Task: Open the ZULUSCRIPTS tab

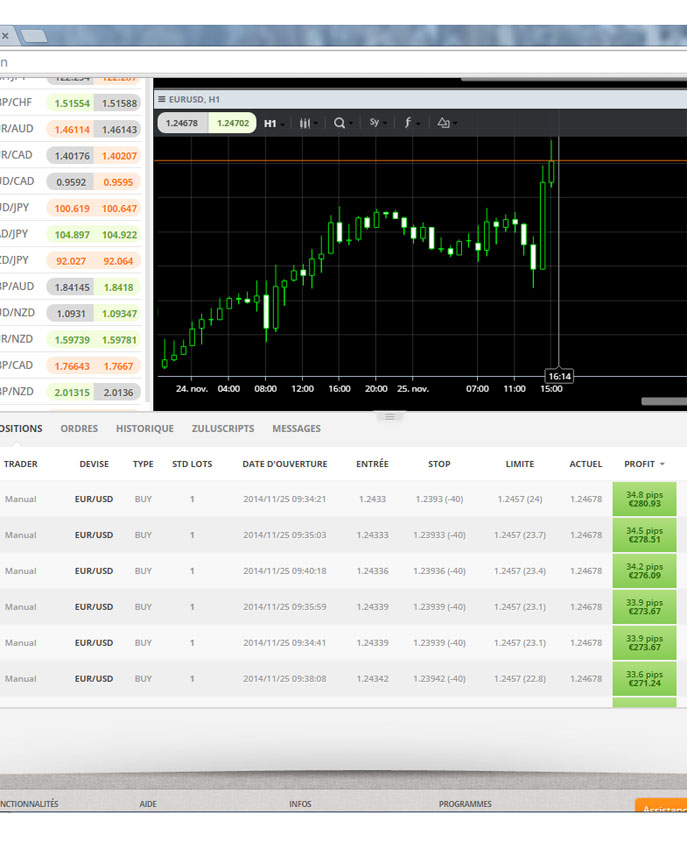Action: 223,428
